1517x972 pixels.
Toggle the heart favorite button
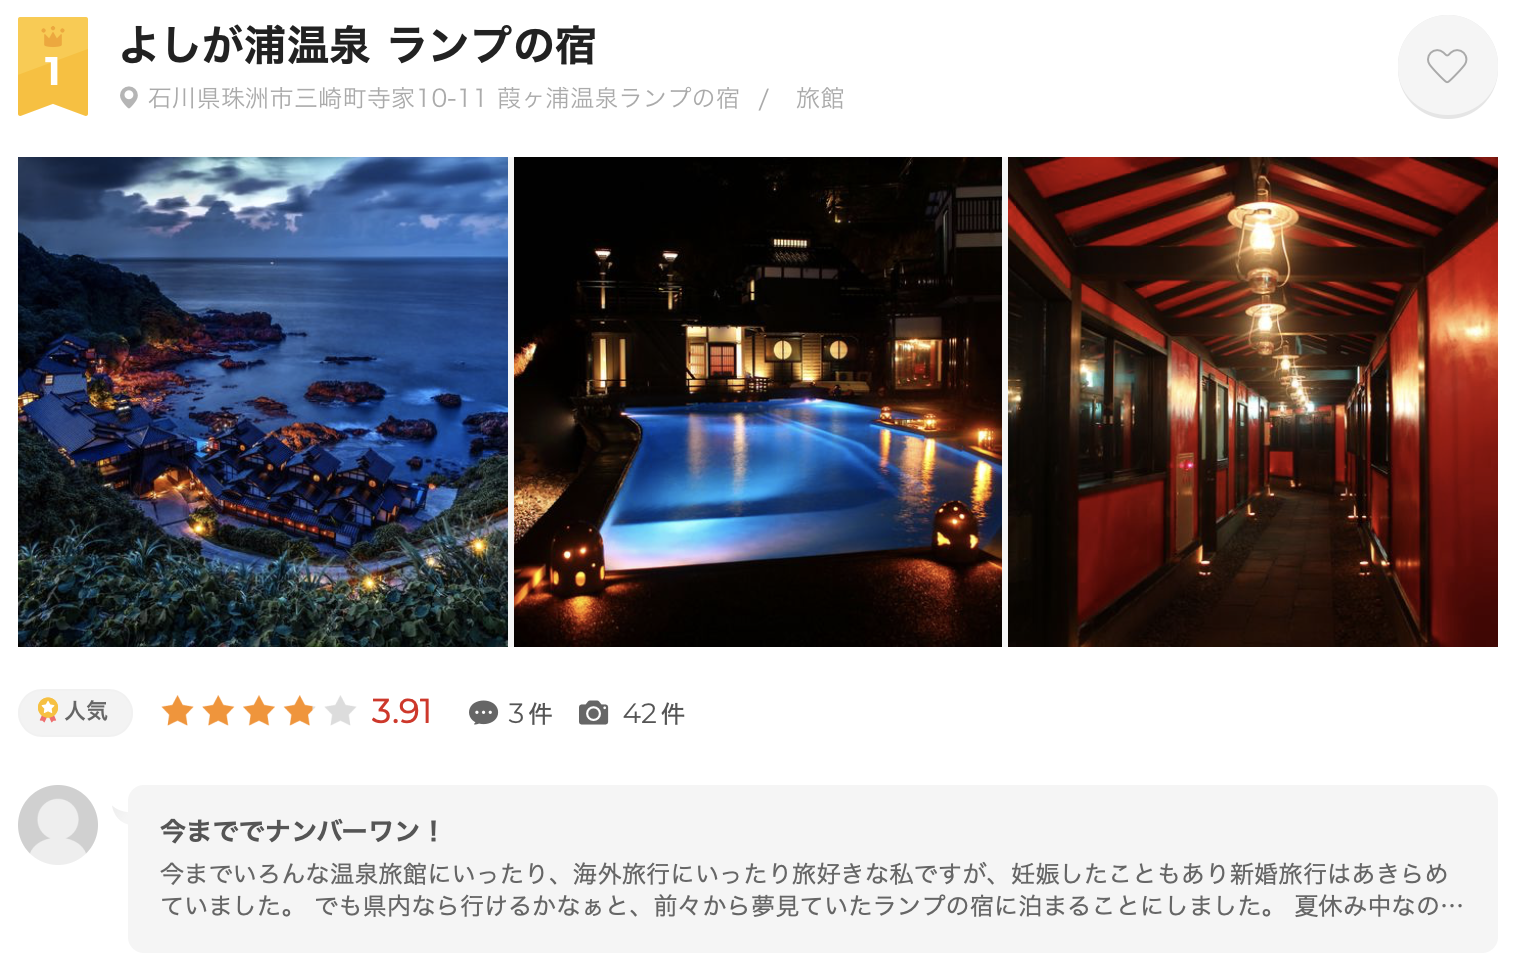[x=1447, y=66]
